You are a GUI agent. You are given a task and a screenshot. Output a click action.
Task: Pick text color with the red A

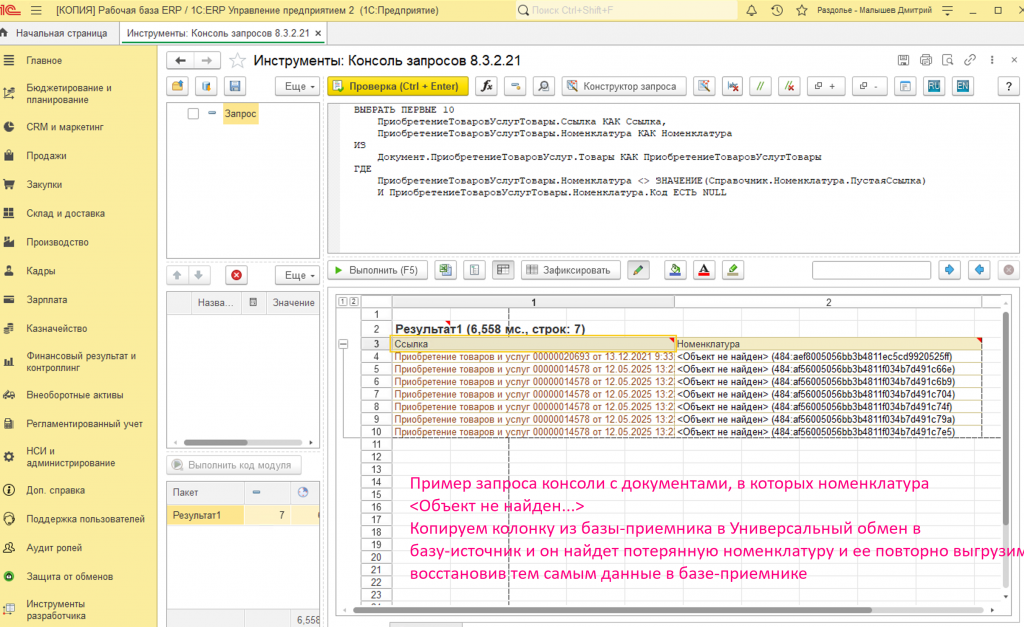coord(704,270)
